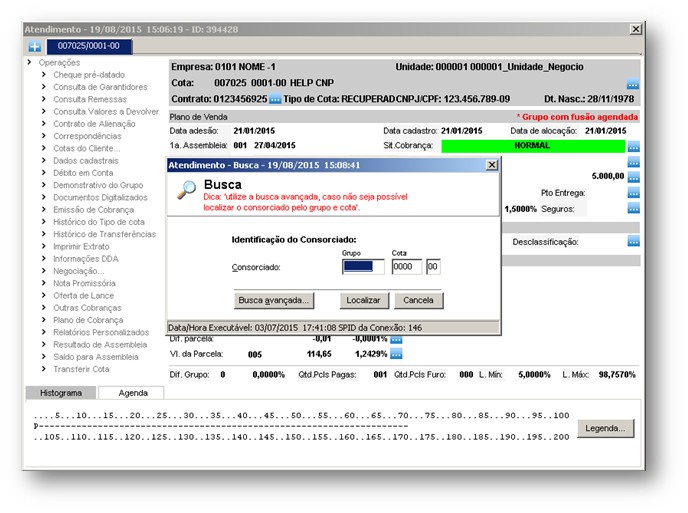Expand Dados cadastrais node arrow

[x=44, y=161]
